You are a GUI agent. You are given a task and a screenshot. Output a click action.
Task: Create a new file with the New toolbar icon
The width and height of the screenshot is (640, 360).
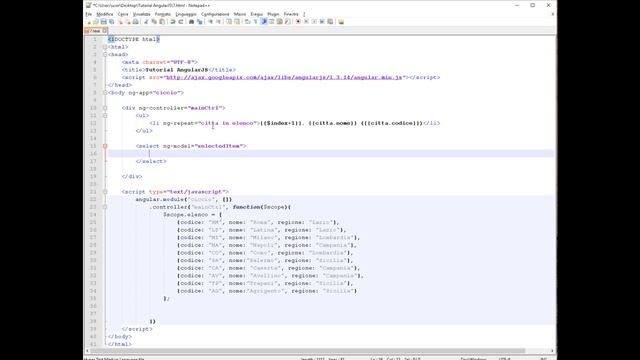pos(89,22)
